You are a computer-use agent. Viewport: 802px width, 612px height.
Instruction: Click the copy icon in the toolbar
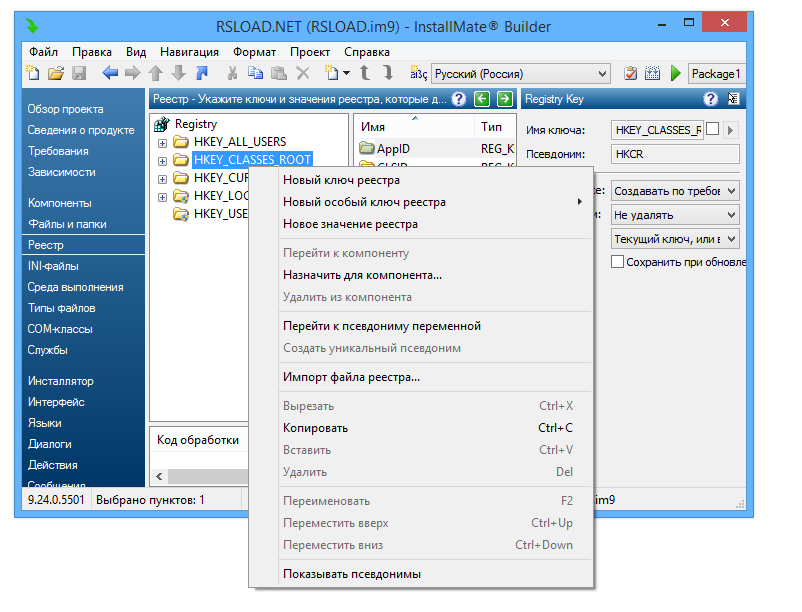[x=255, y=73]
